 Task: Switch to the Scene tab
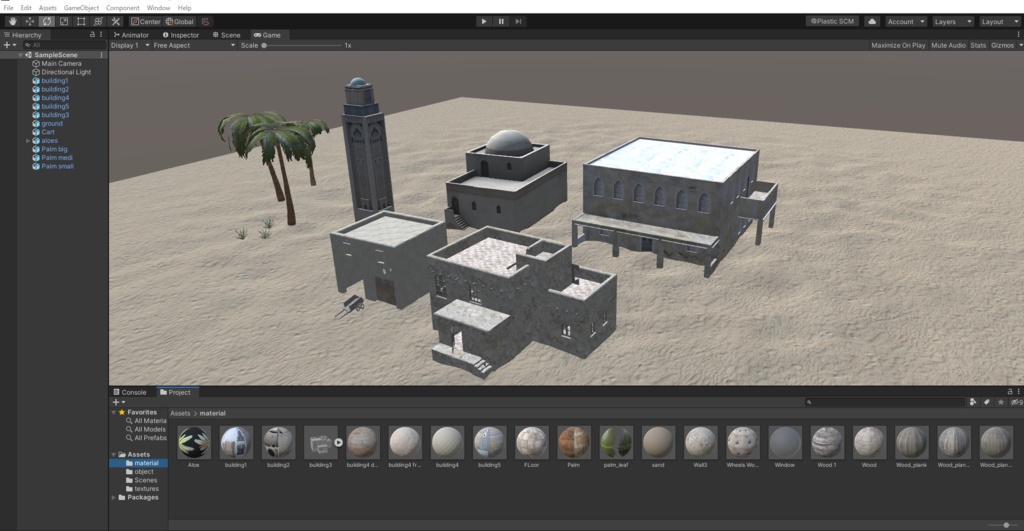pos(227,35)
